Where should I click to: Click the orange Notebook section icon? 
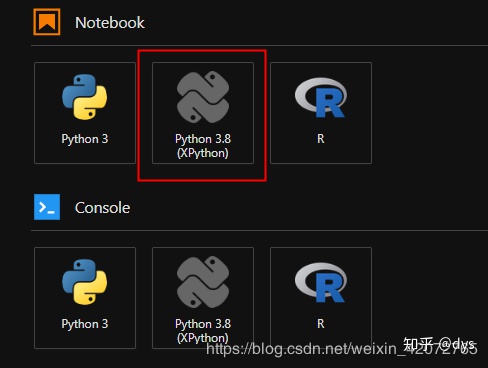[47, 22]
